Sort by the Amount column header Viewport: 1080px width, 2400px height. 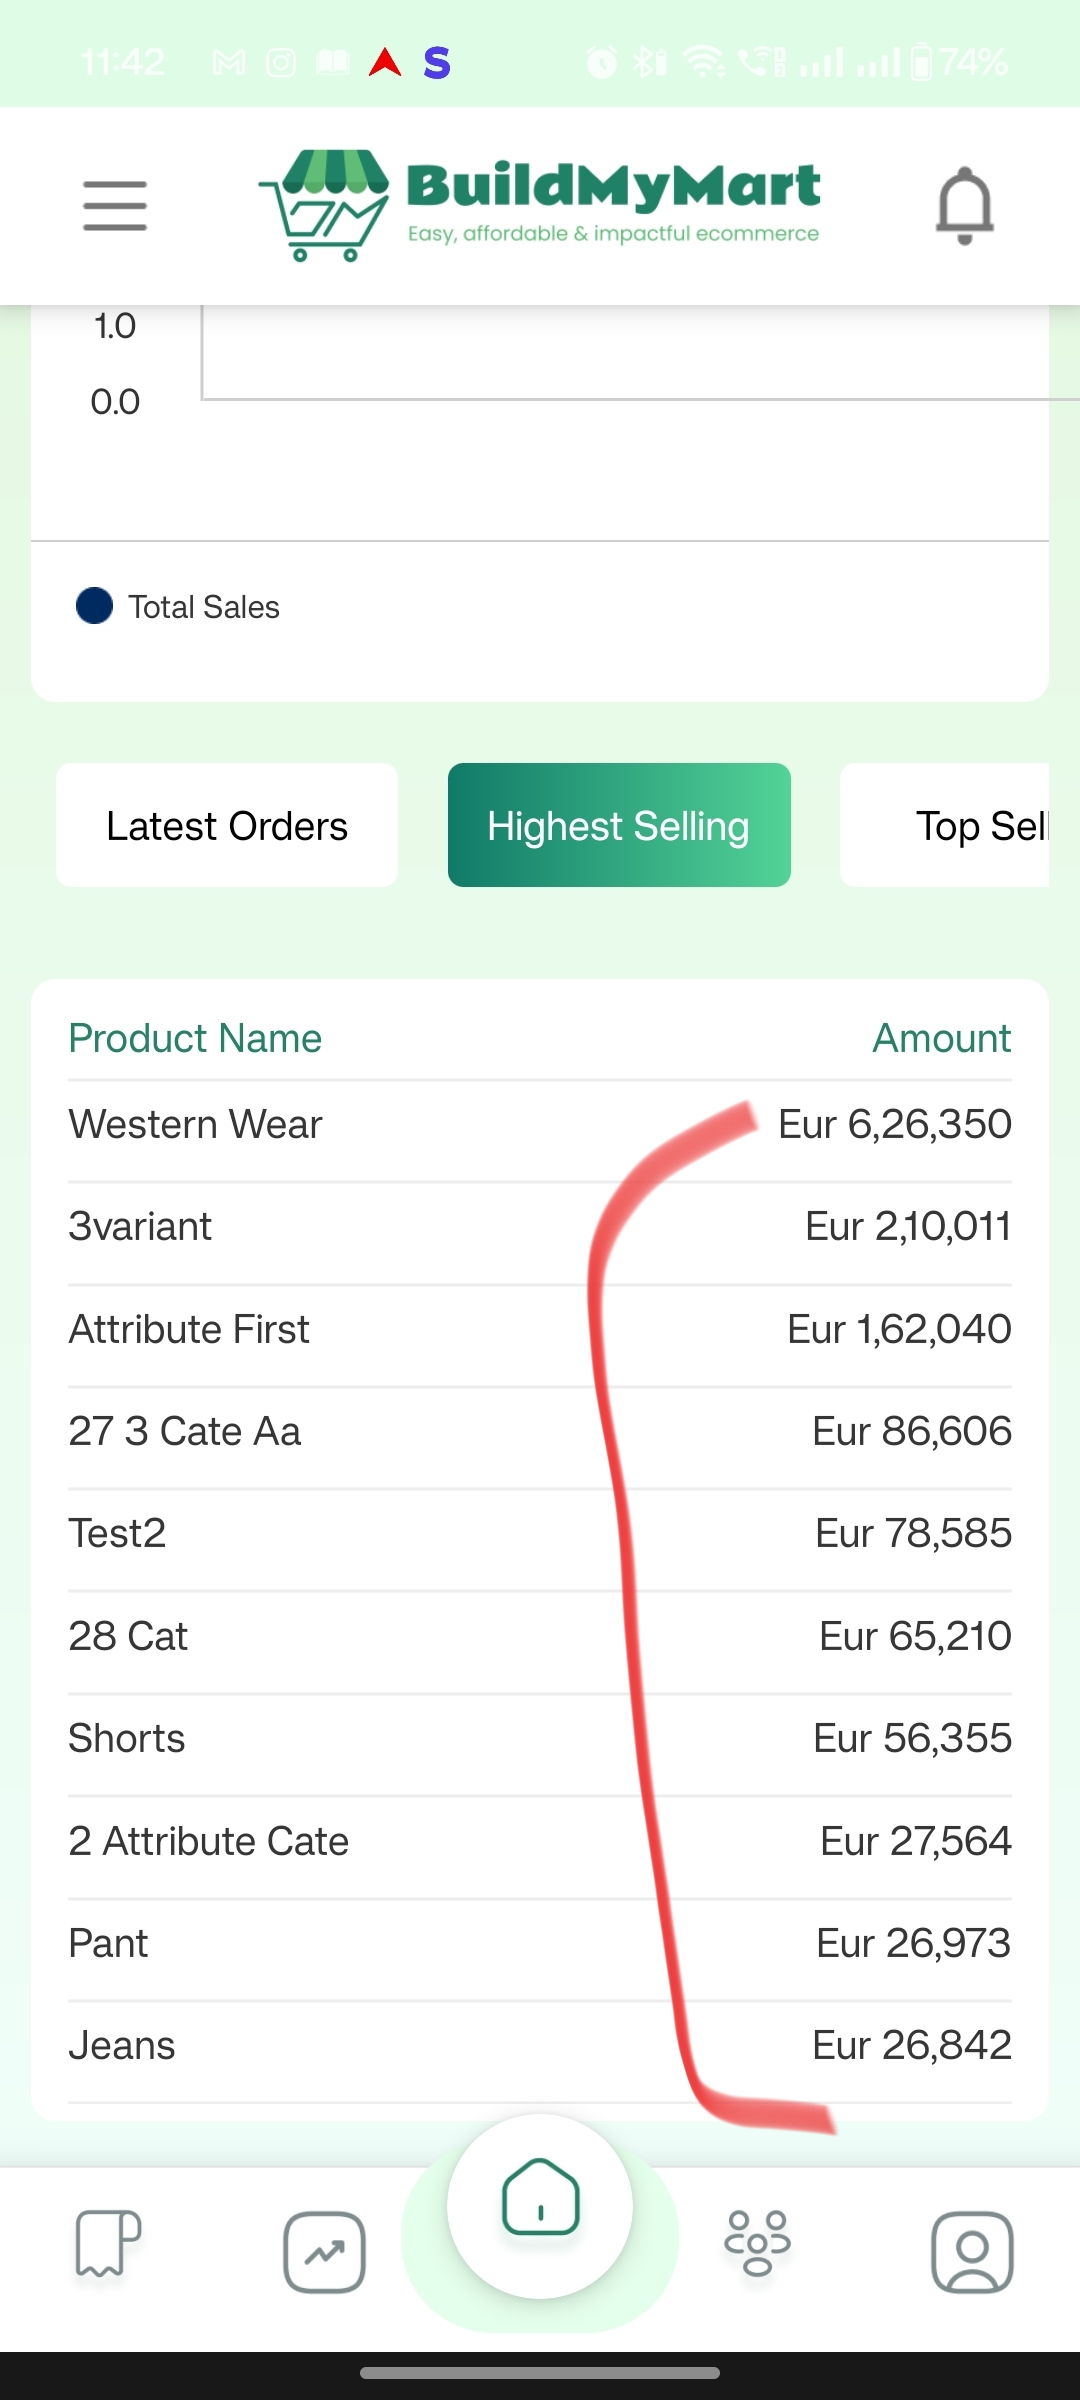(x=942, y=1038)
